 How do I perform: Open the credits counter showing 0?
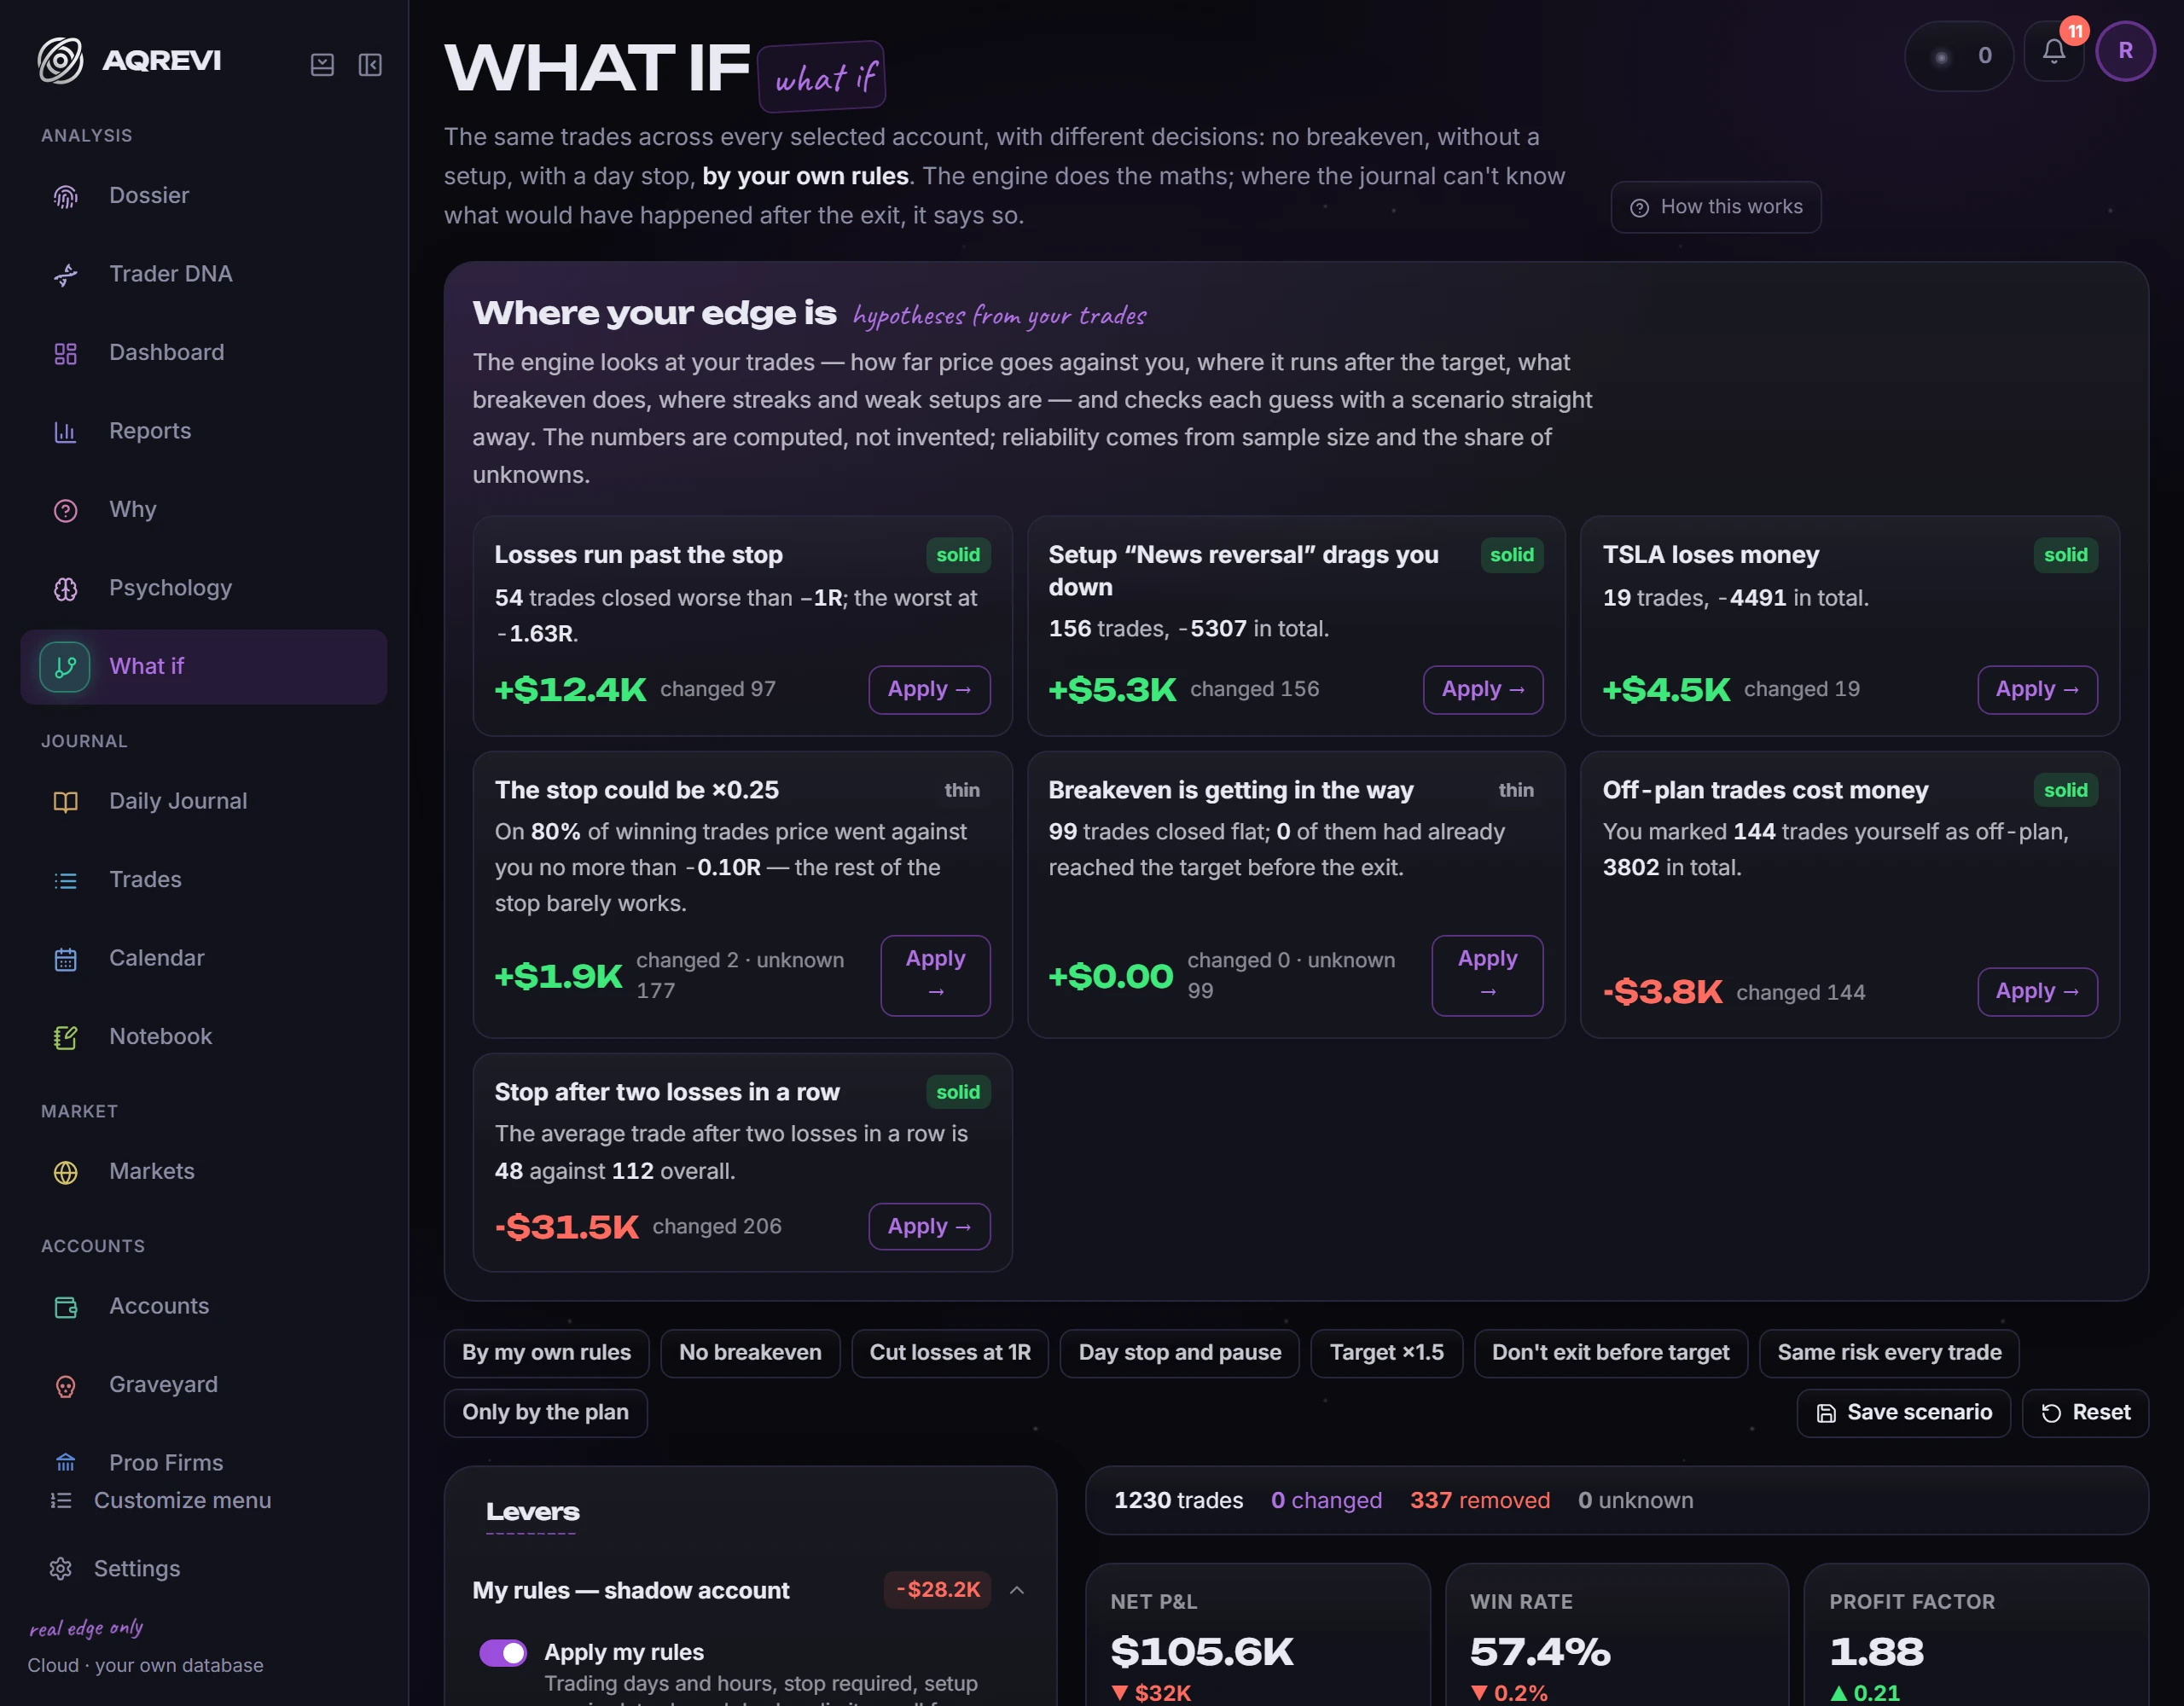click(1958, 56)
